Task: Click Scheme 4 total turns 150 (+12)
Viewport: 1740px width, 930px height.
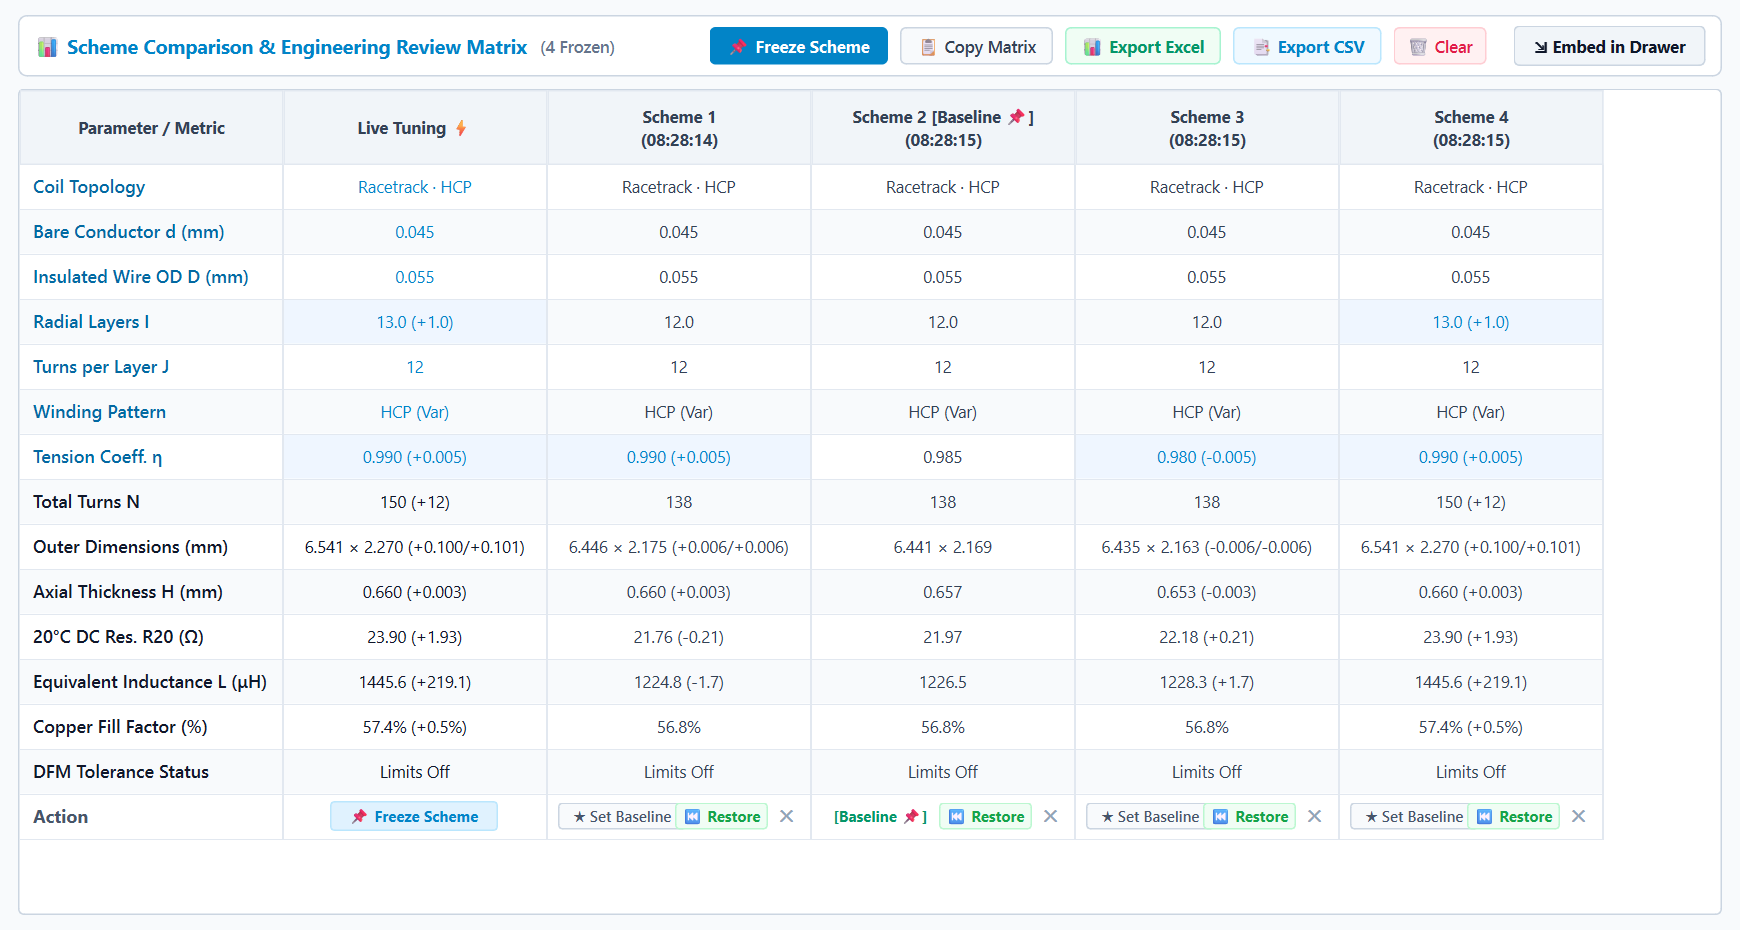Action: (x=1471, y=502)
